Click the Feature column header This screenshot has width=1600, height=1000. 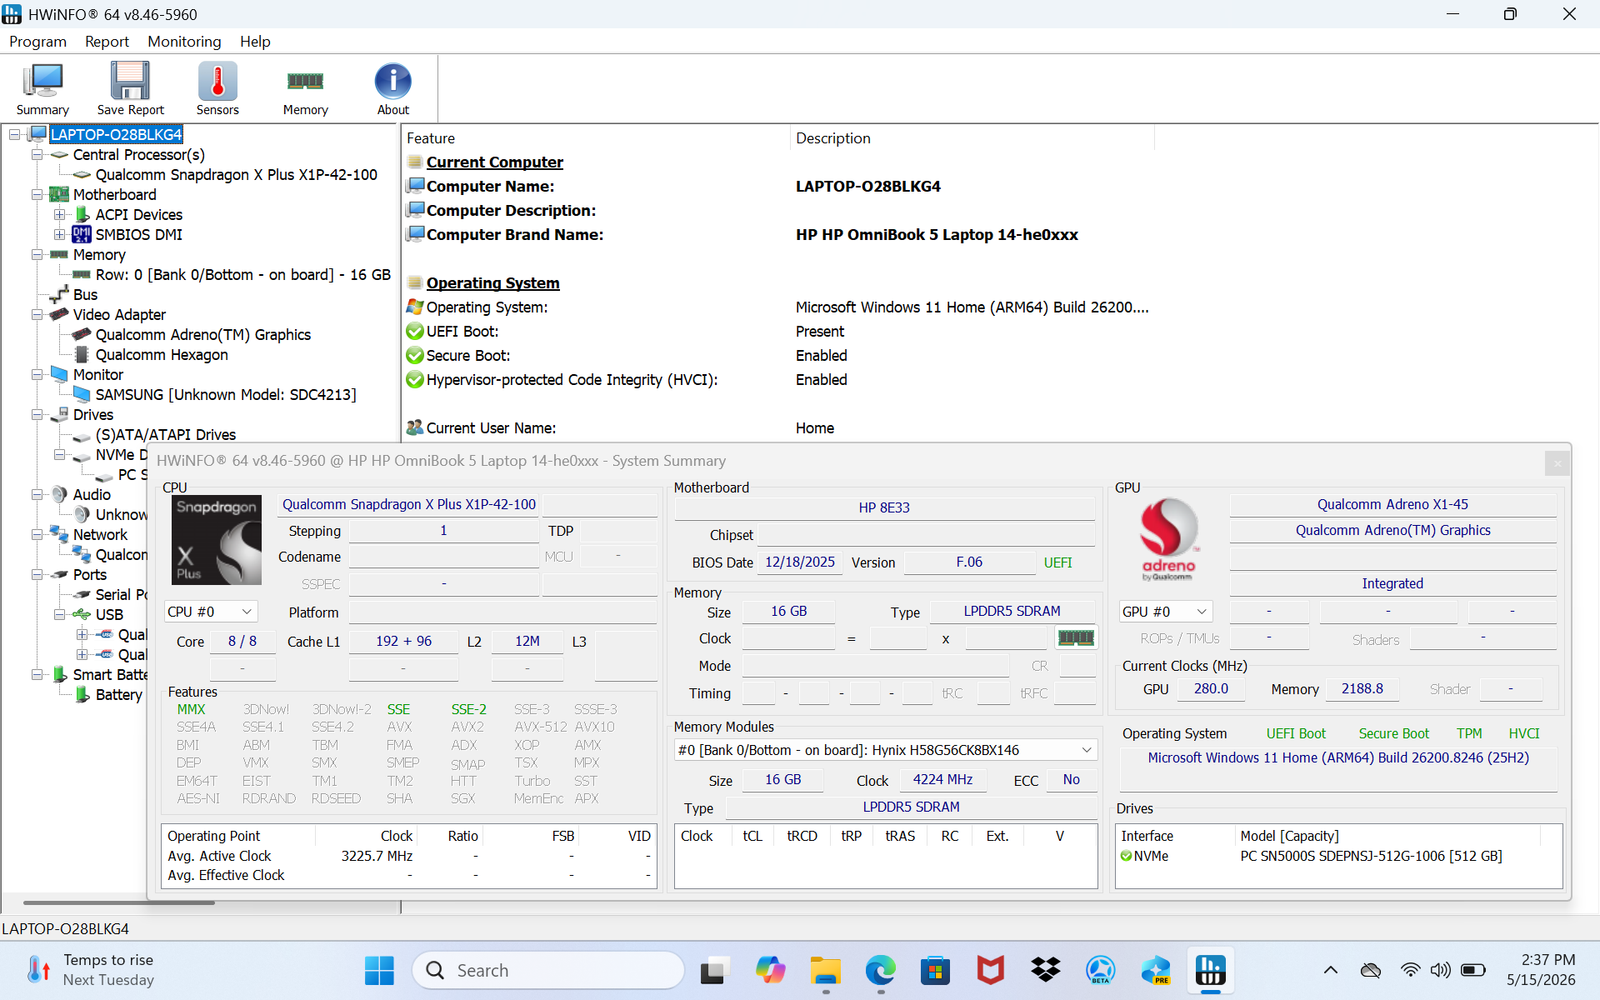596,138
